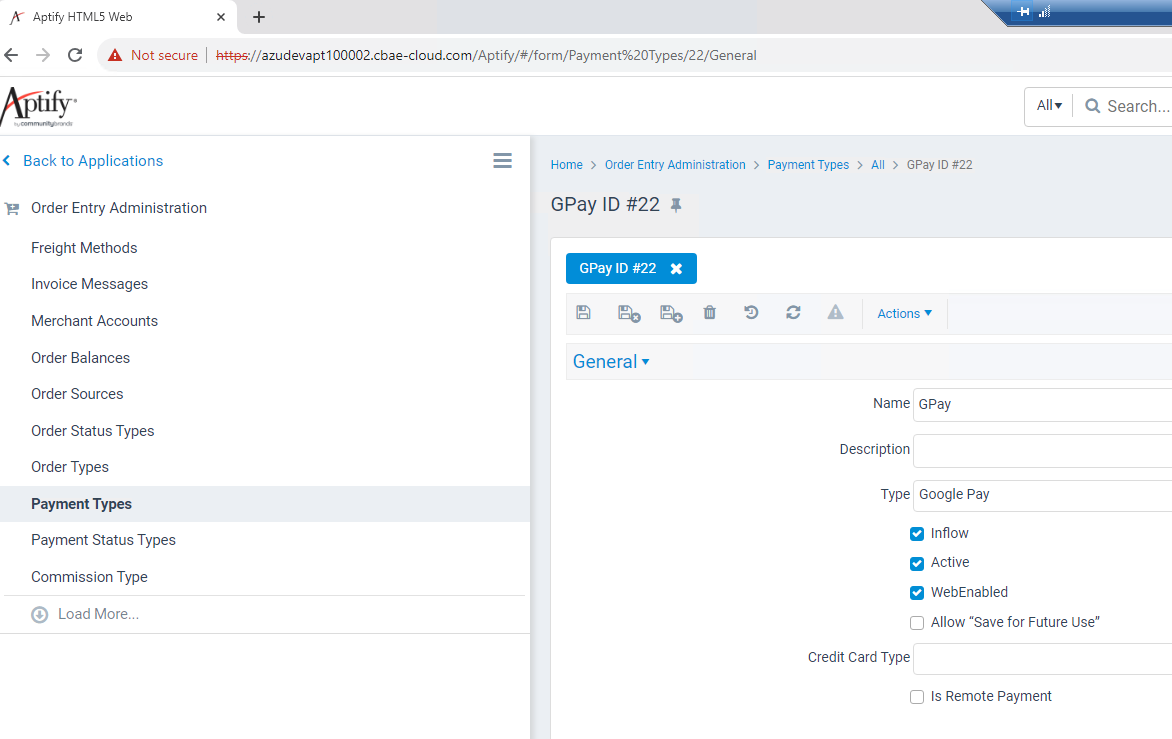Click the warning triangle icon
The height and width of the screenshot is (739, 1172).
(835, 313)
